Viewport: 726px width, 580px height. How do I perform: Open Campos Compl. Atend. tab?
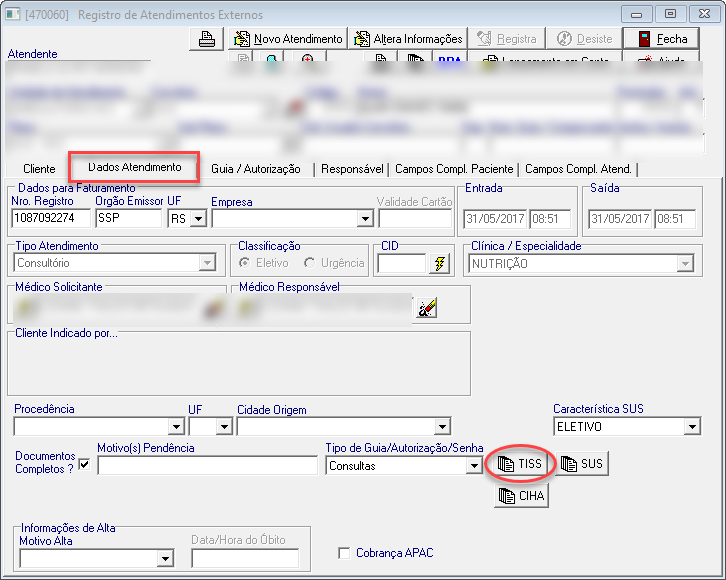578,169
